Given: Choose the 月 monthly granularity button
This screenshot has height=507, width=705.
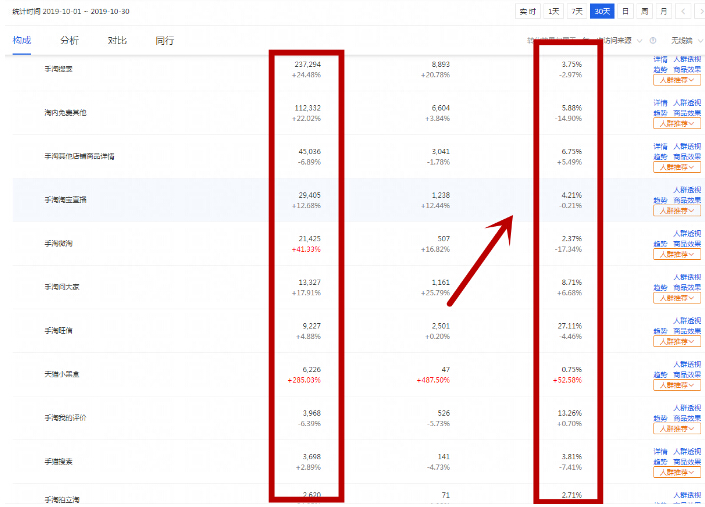Looking at the screenshot, I should pos(664,11).
